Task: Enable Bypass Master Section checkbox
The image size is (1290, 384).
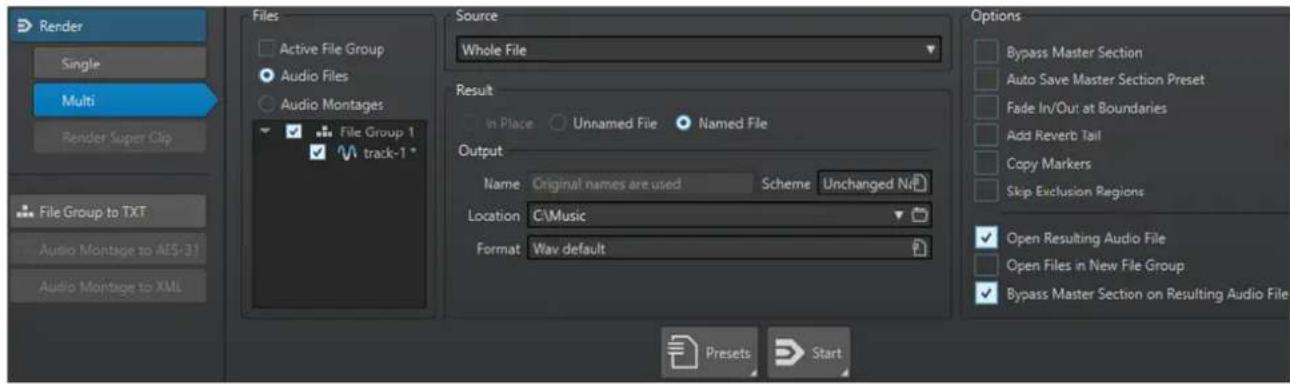Action: [987, 50]
